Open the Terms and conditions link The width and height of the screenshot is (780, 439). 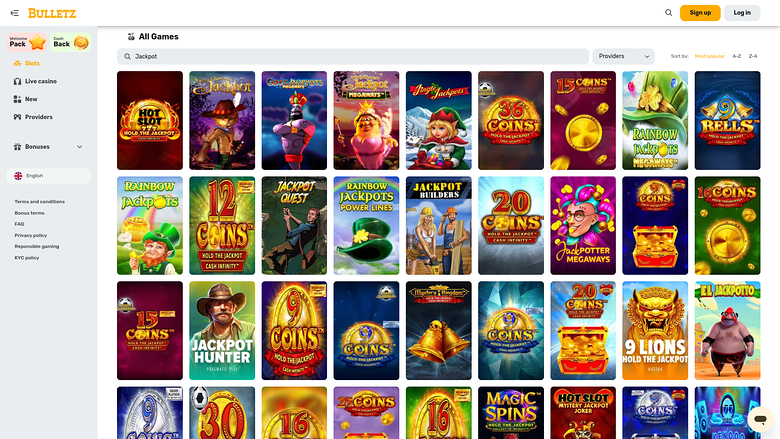click(x=40, y=202)
